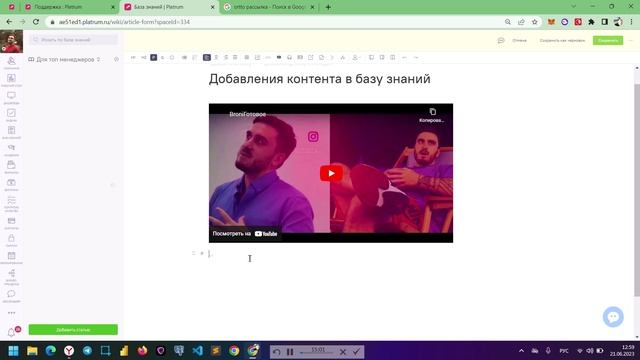Image resolution: width=640 pixels, height=360 pixels.
Task: Open the three-dots more menu in sidebar
Action: [x=11, y=313]
